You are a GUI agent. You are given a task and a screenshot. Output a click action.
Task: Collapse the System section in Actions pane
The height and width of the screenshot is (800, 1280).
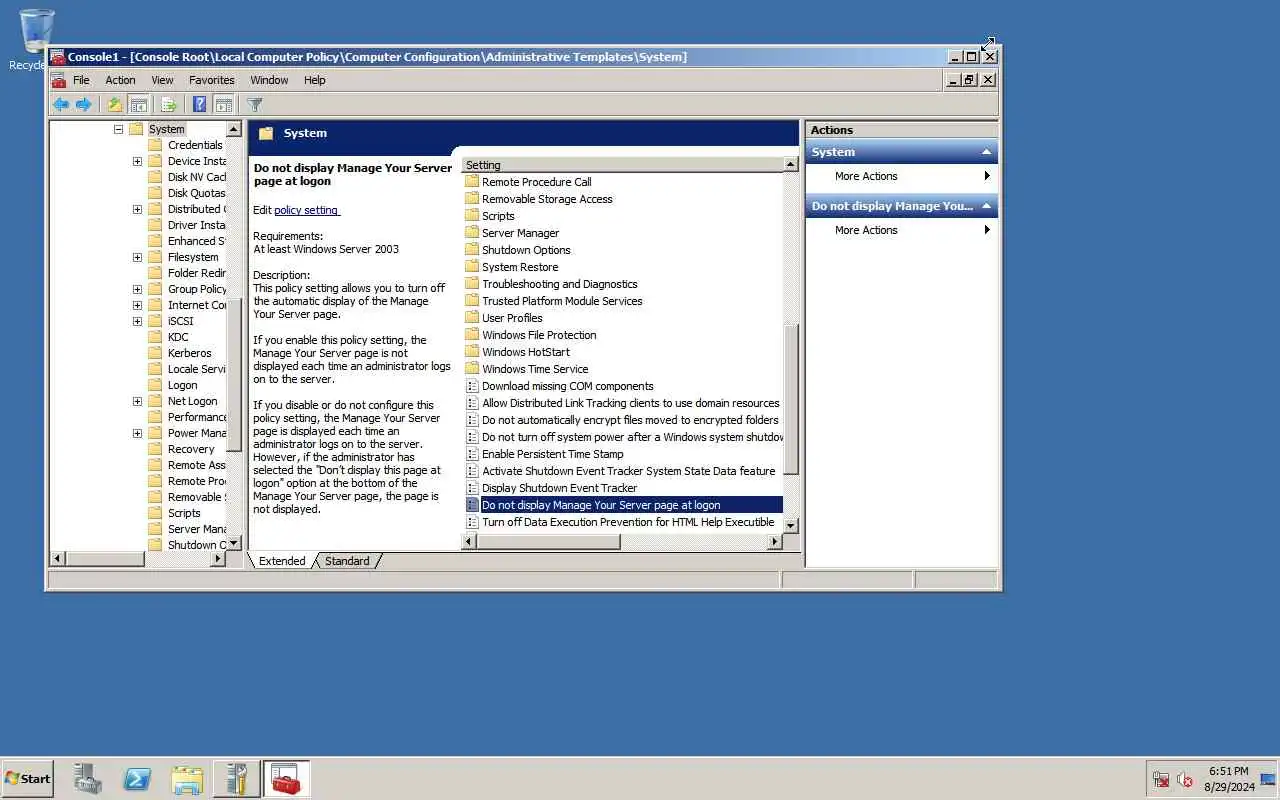(x=986, y=152)
